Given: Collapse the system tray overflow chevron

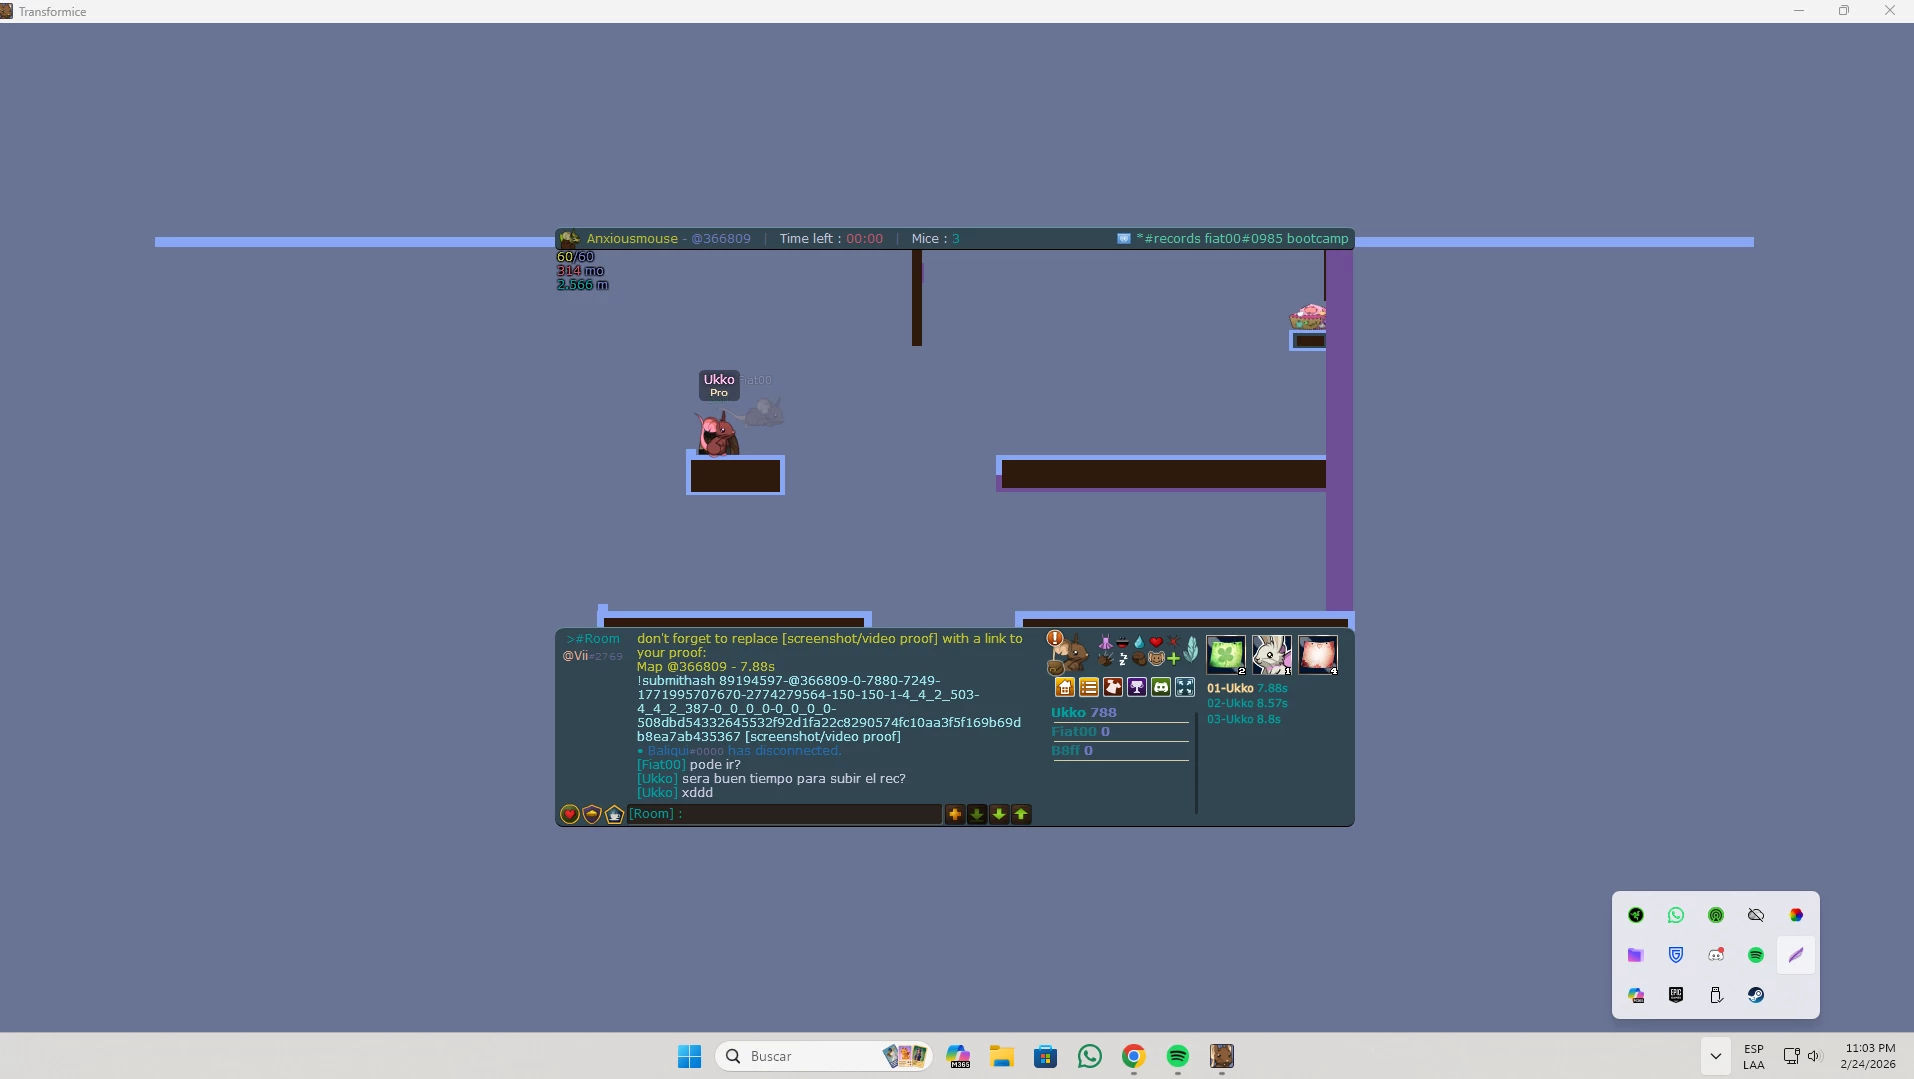Looking at the screenshot, I should click(x=1715, y=1056).
